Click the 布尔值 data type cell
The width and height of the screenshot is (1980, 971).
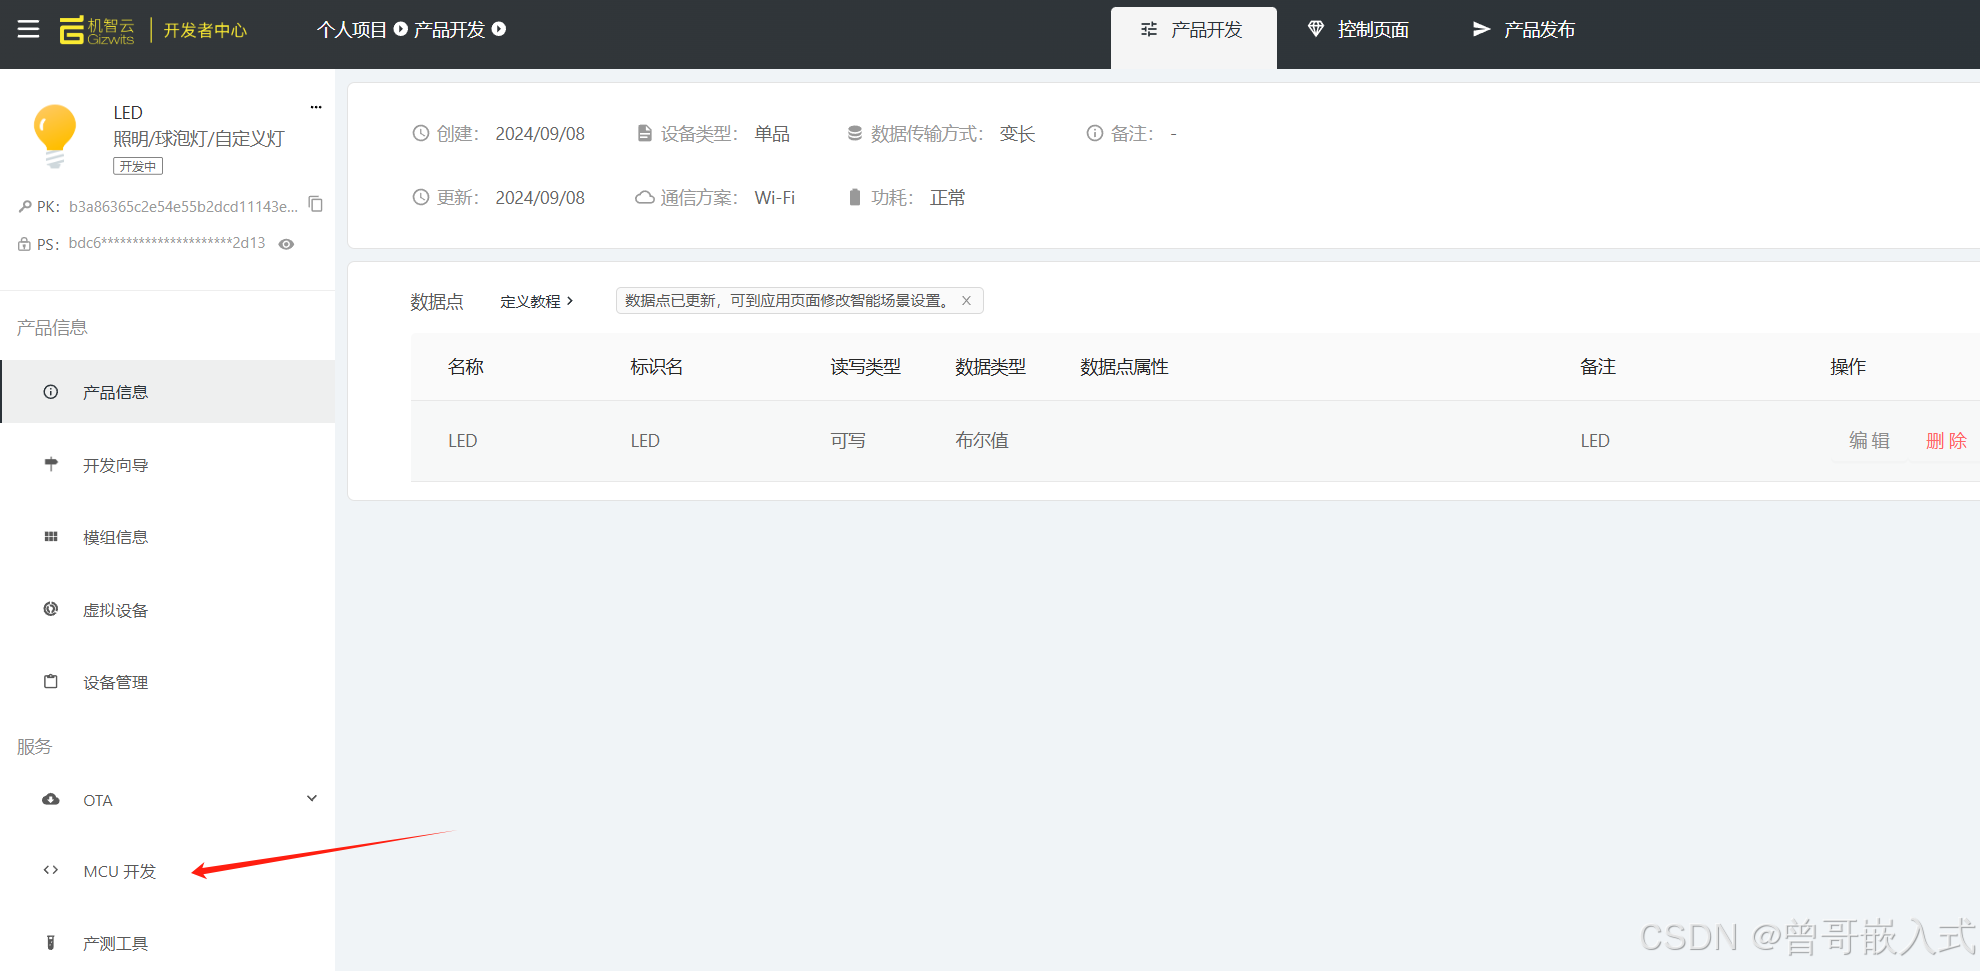(x=982, y=441)
